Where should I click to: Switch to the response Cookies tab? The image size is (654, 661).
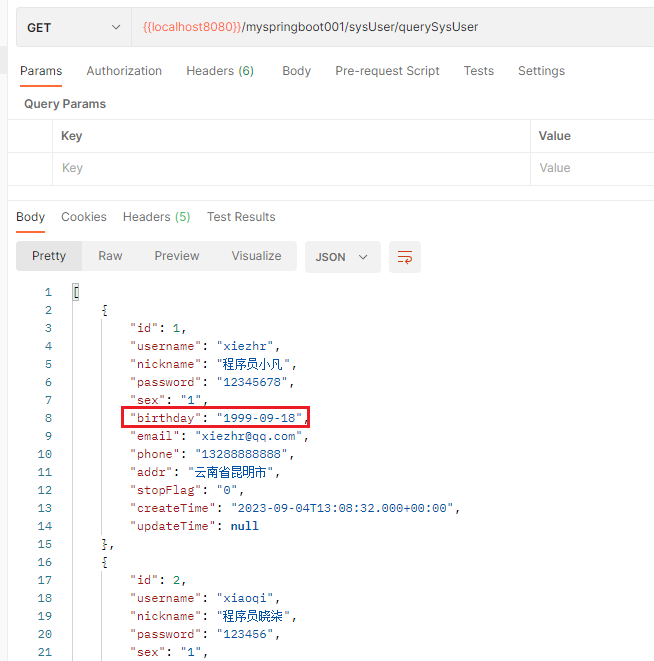tap(84, 217)
